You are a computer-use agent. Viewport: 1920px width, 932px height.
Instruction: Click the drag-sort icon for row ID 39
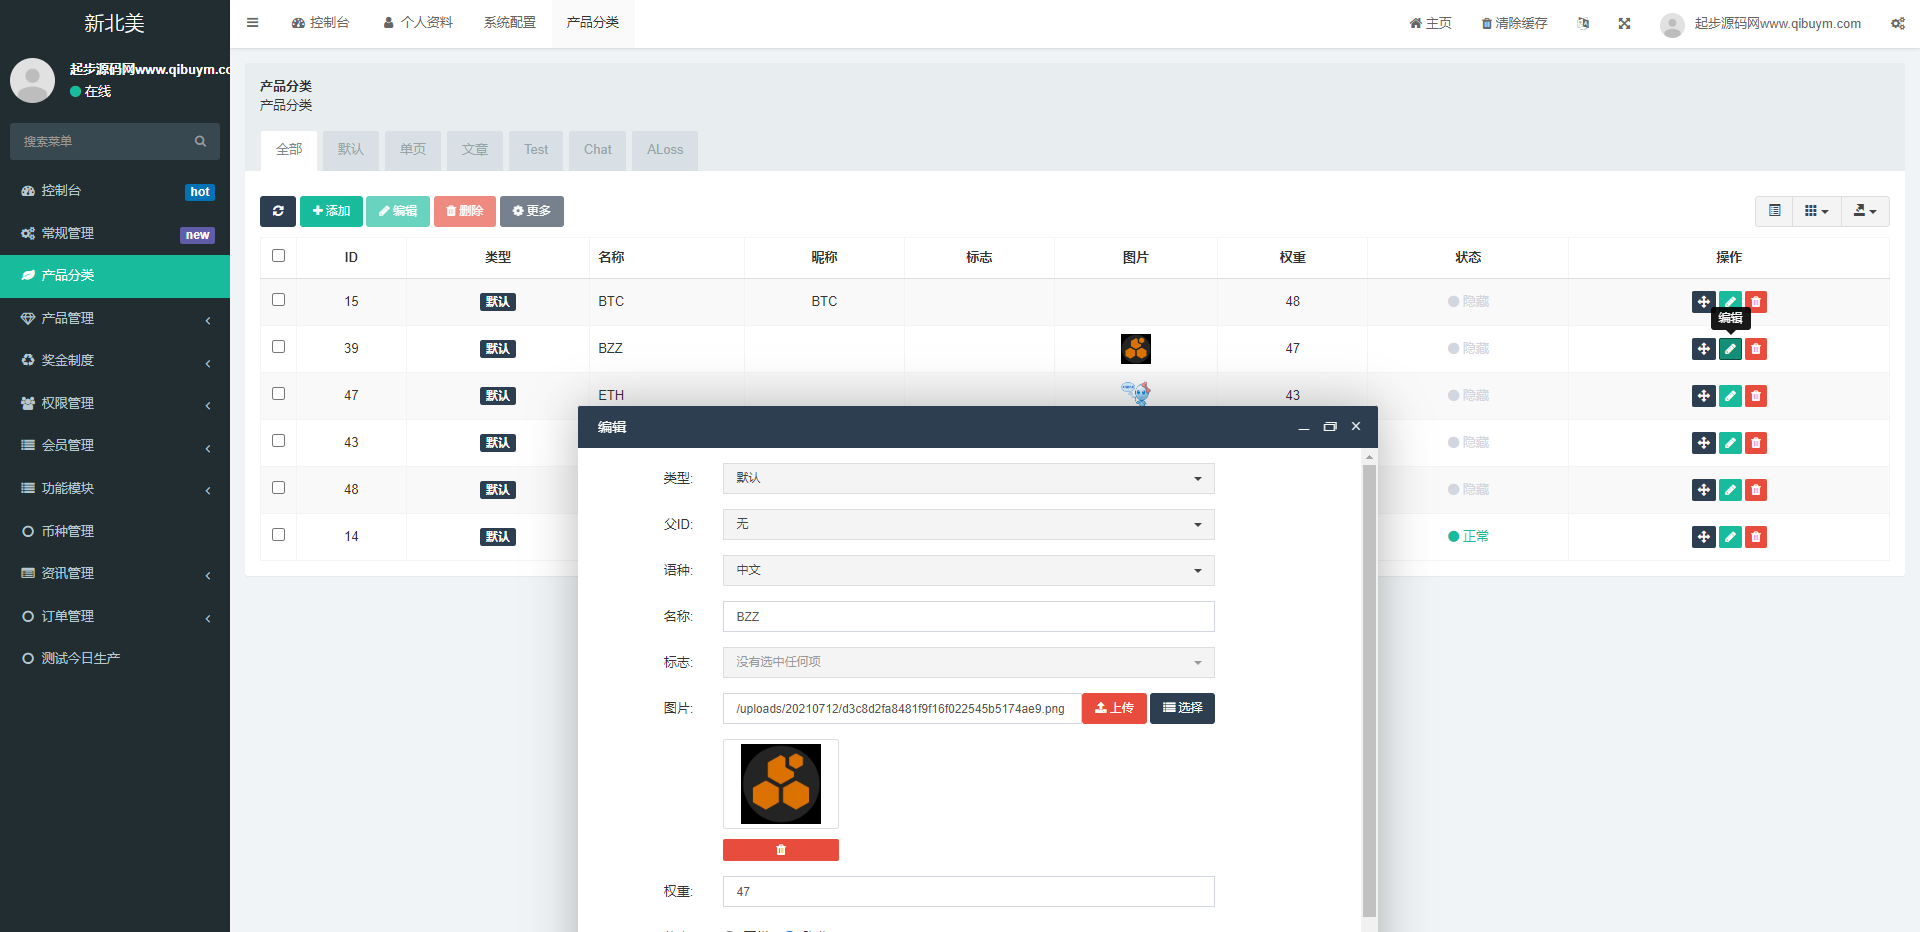1704,349
